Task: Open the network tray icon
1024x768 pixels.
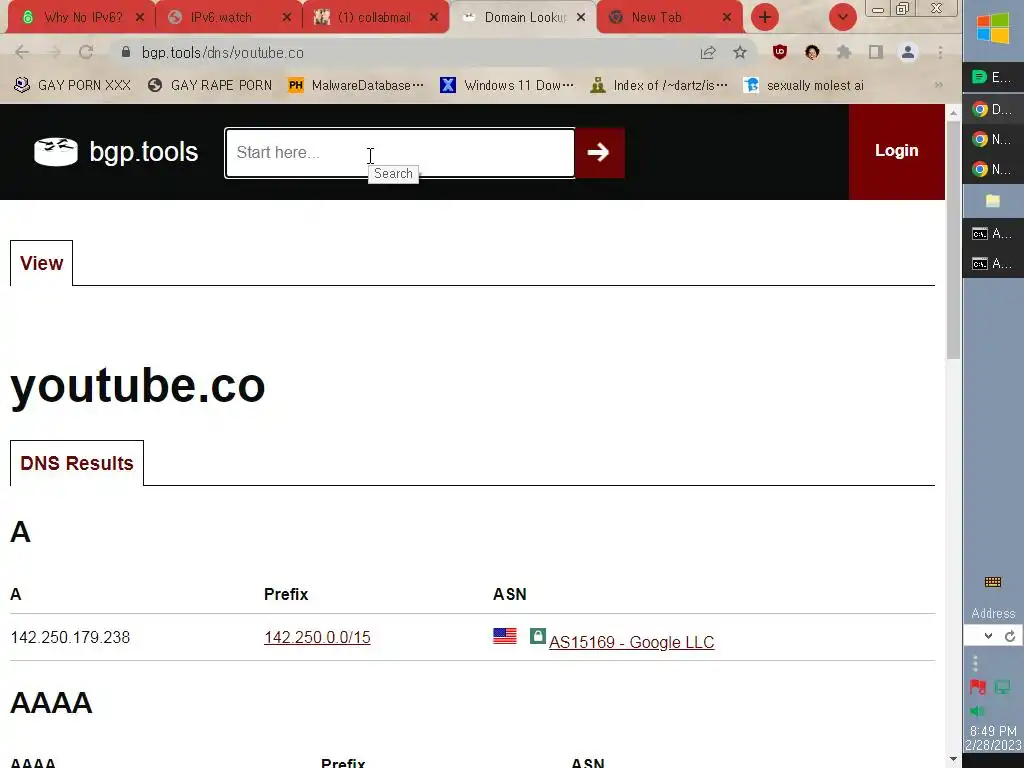Action: click(1002, 687)
